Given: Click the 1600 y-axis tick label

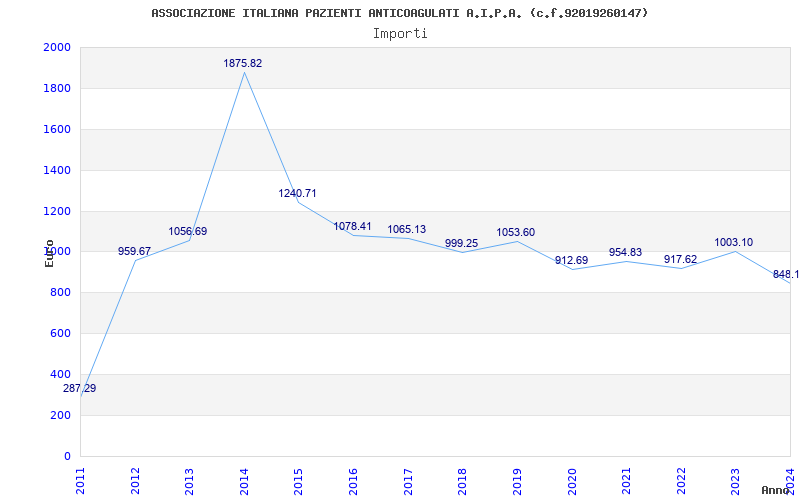Looking at the screenshot, I should click(x=57, y=129).
